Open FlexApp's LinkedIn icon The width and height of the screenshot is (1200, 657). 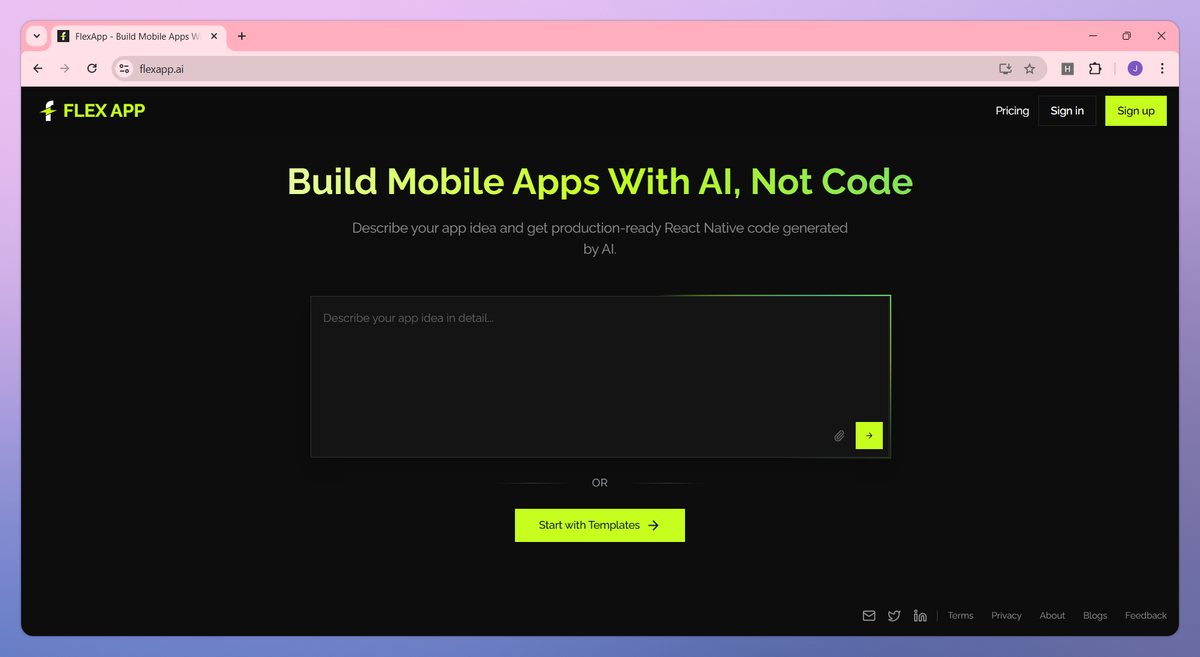pyautogui.click(x=920, y=615)
